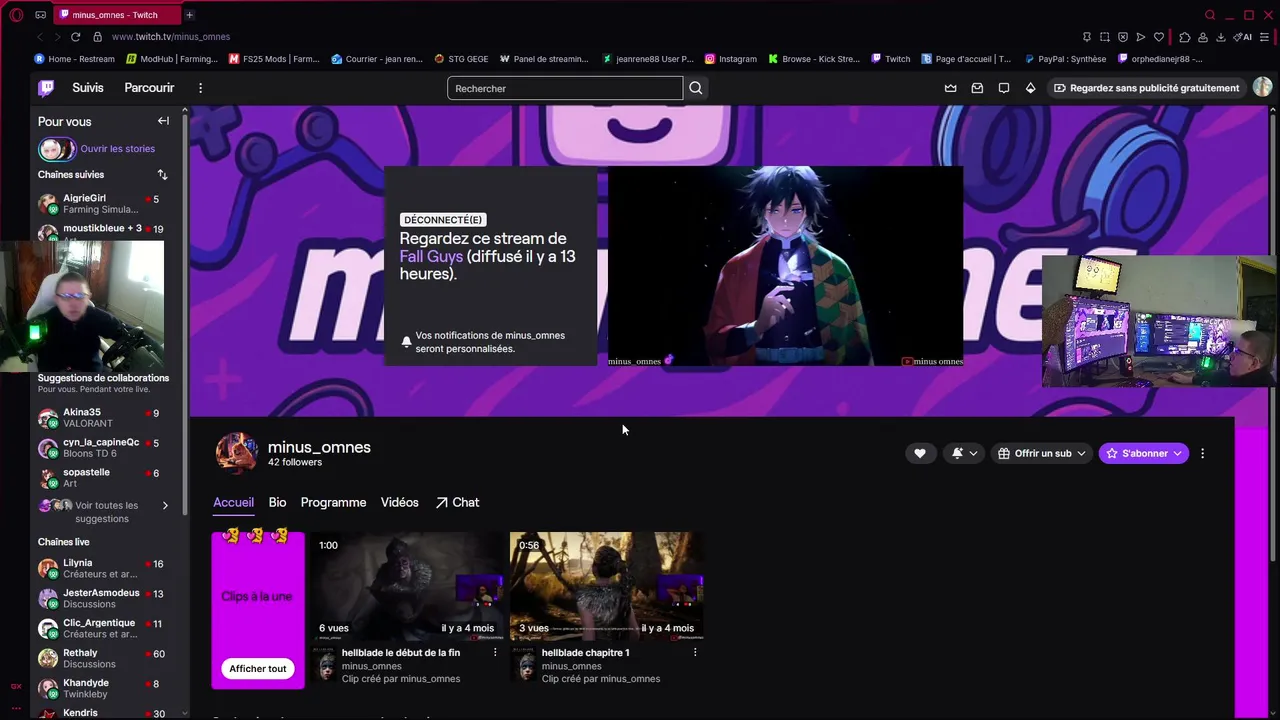Open browser extensions puzzle icon
1280x720 pixels.
point(1185,37)
